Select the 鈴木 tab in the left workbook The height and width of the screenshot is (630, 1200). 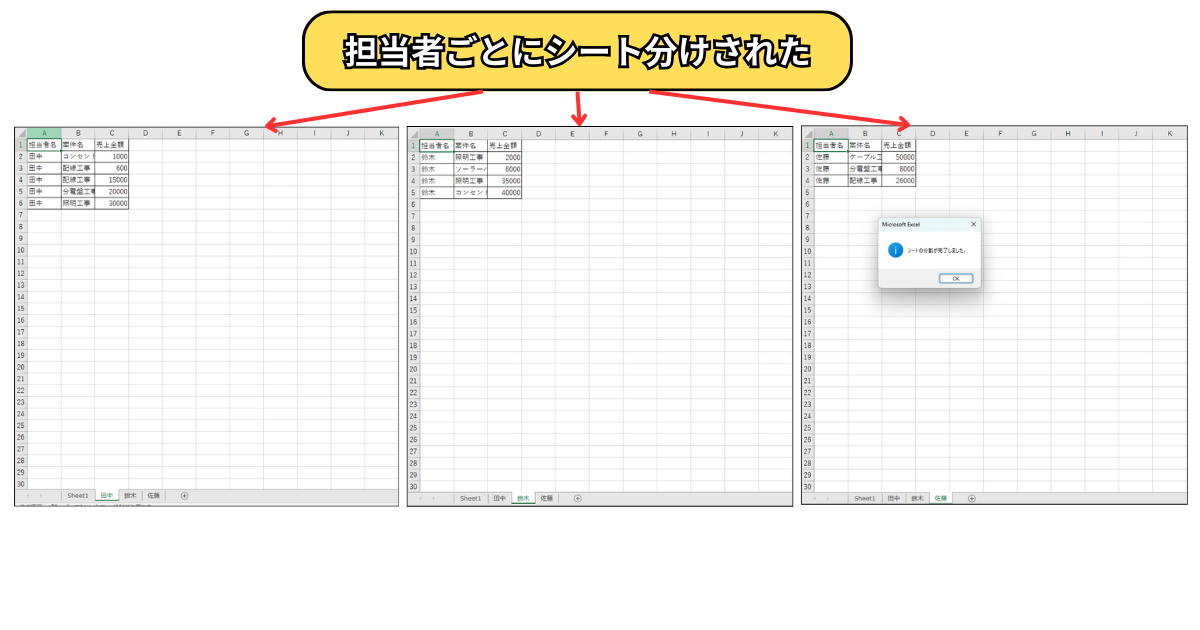pyautogui.click(x=131, y=493)
